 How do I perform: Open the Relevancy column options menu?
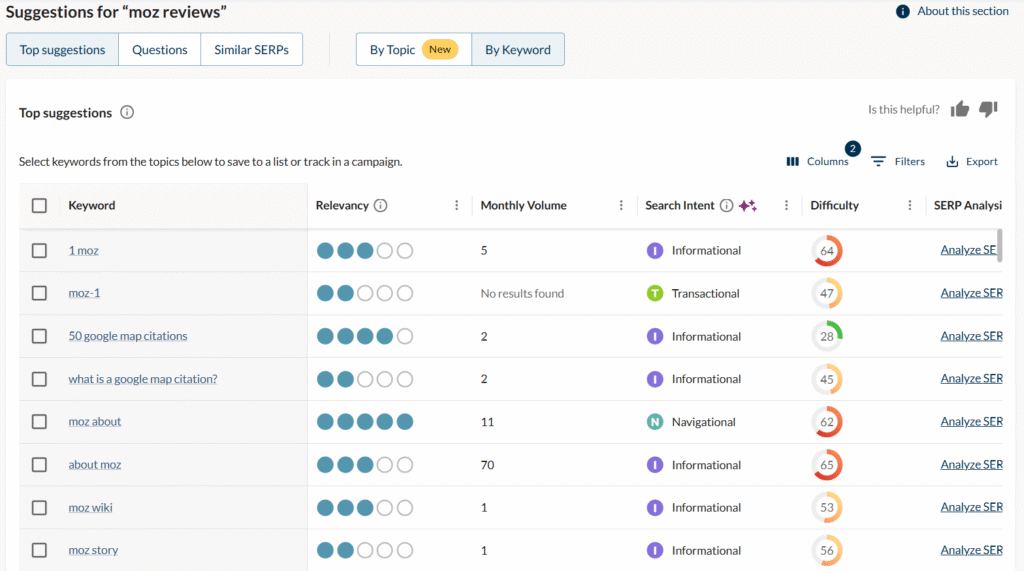(456, 205)
